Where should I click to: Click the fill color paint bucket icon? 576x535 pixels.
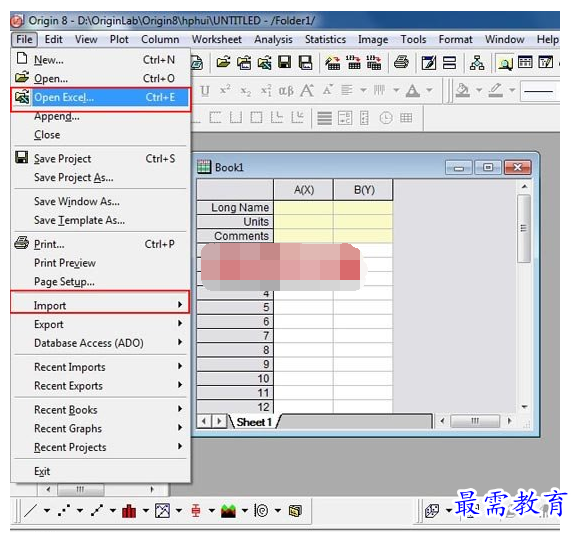coord(462,90)
